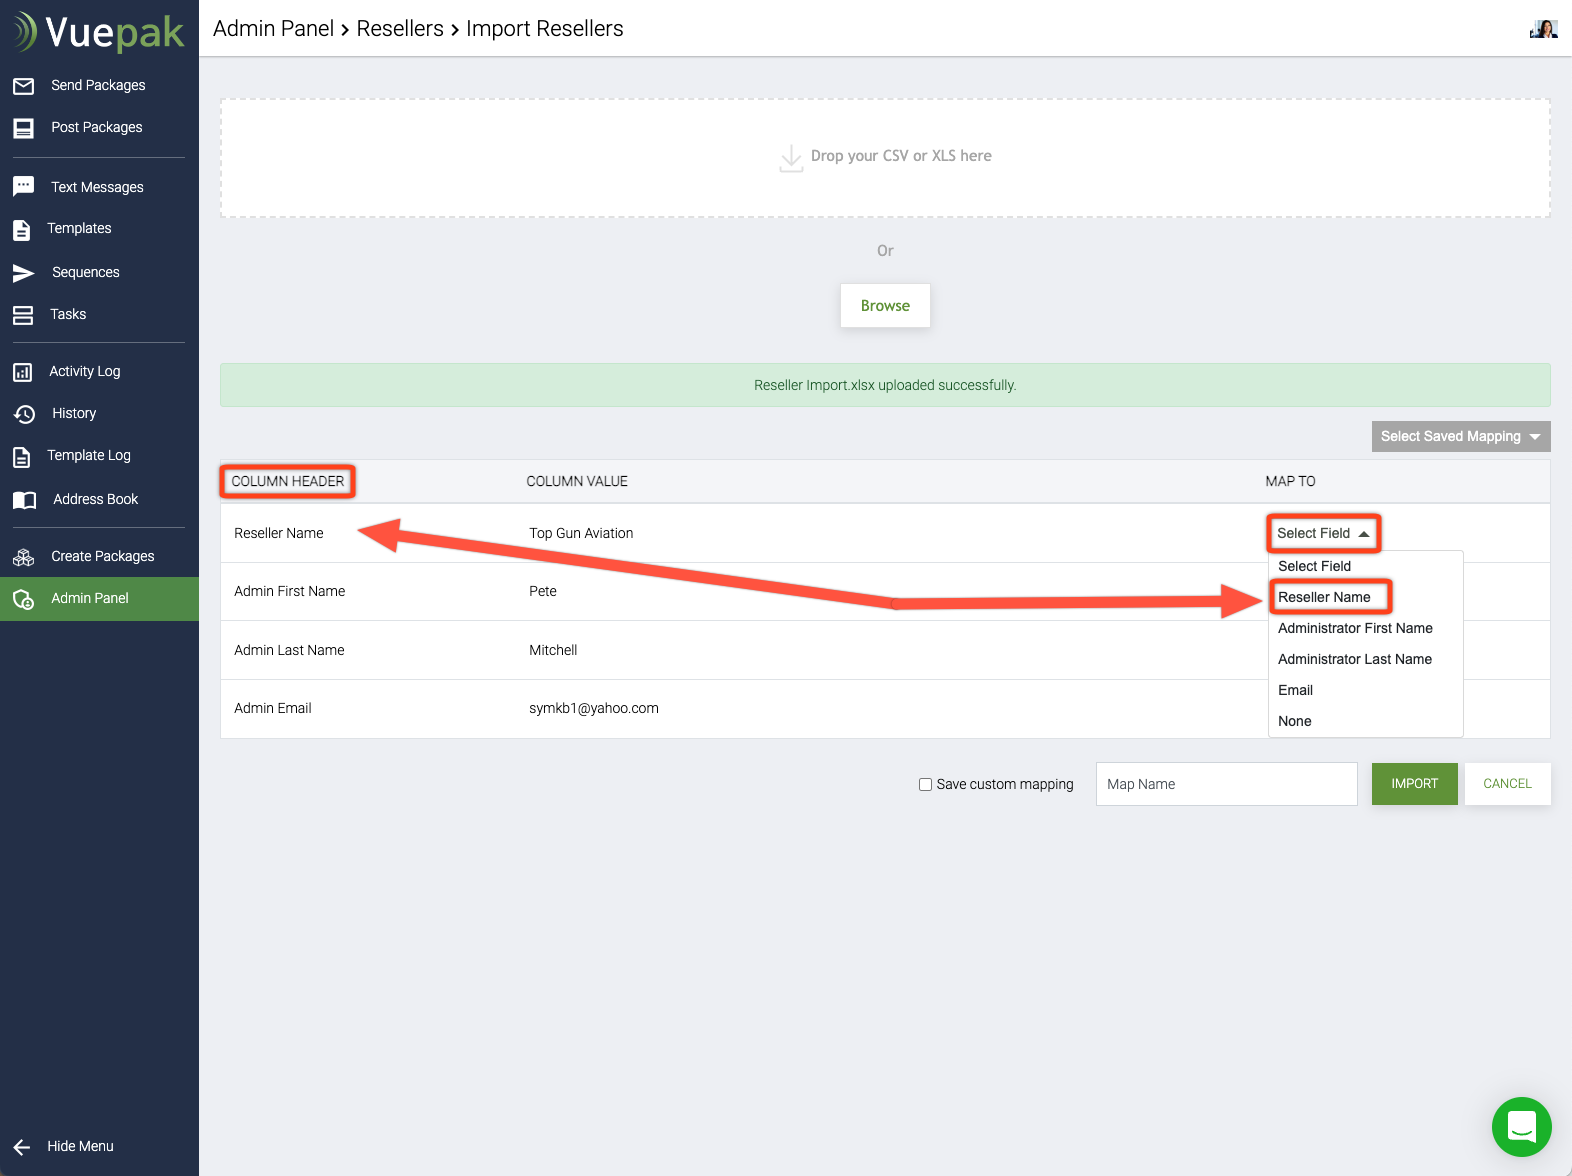Screen dimensions: 1572x1176
Task: Open the Select Saved Mapping dropdown
Action: click(1461, 436)
